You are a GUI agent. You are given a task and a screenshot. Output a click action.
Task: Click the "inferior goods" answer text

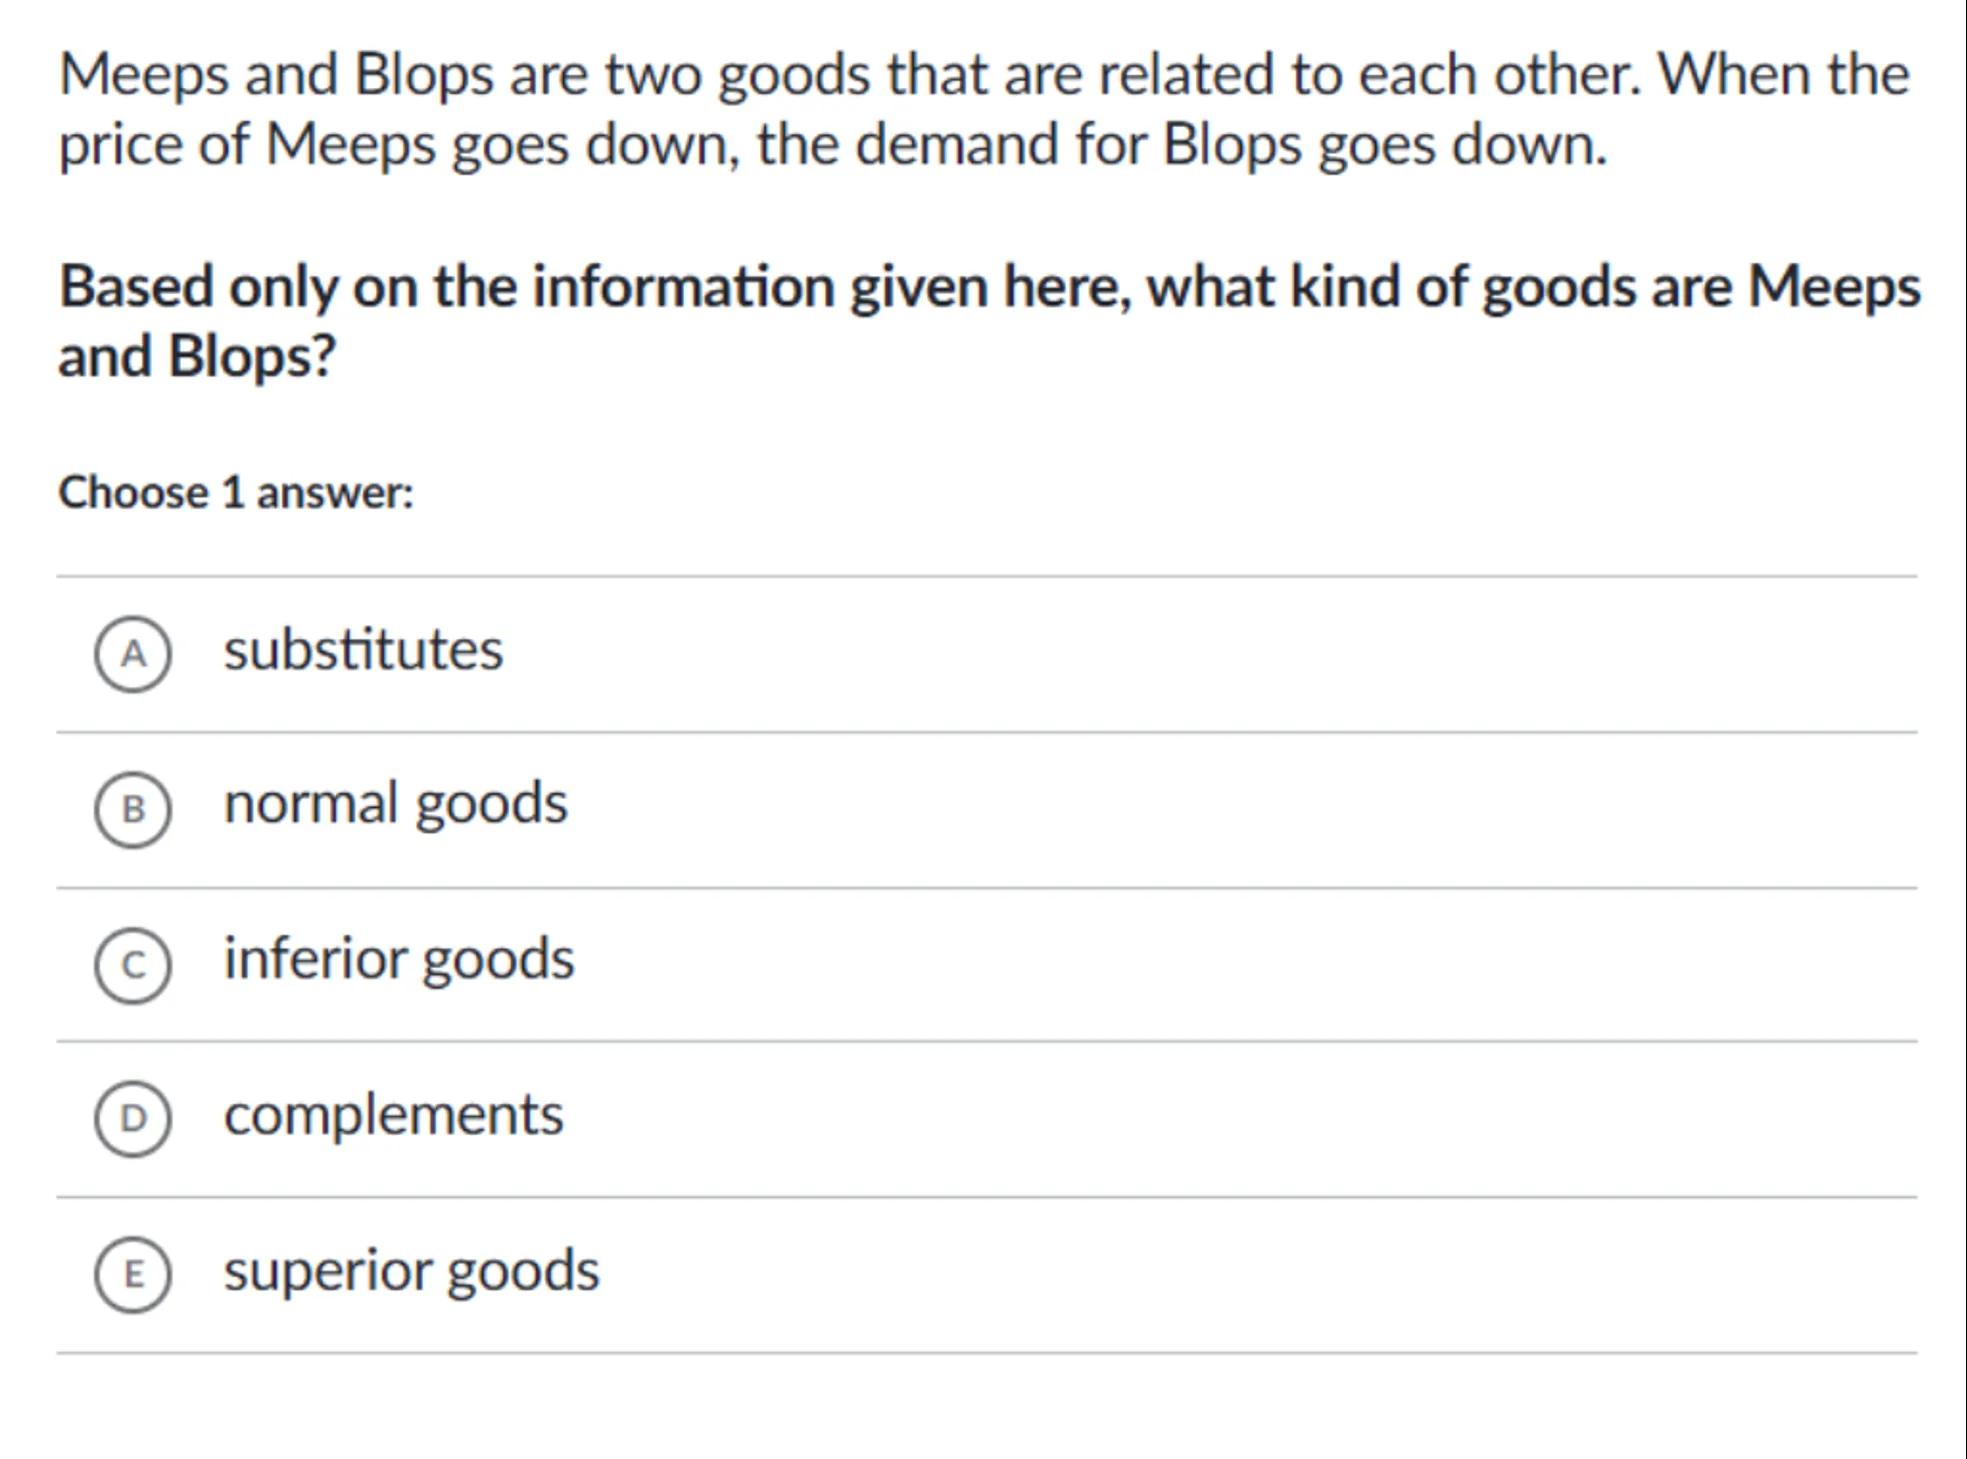tap(399, 959)
